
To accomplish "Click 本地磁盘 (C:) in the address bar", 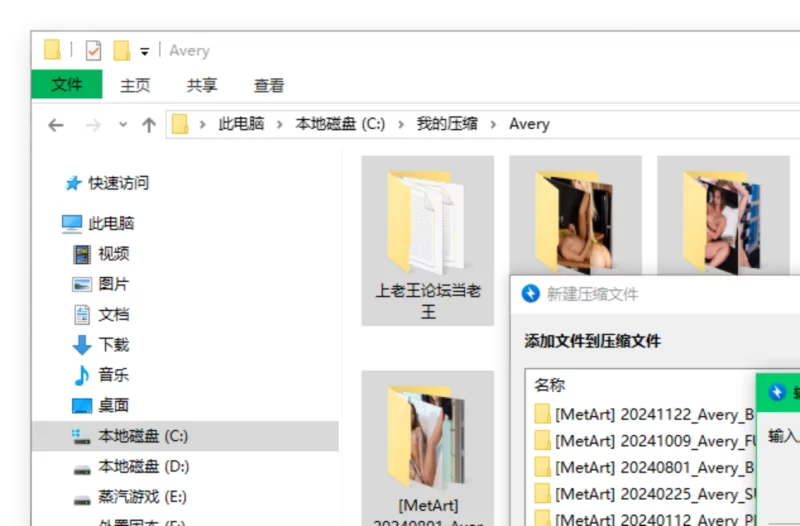I will click(340, 124).
